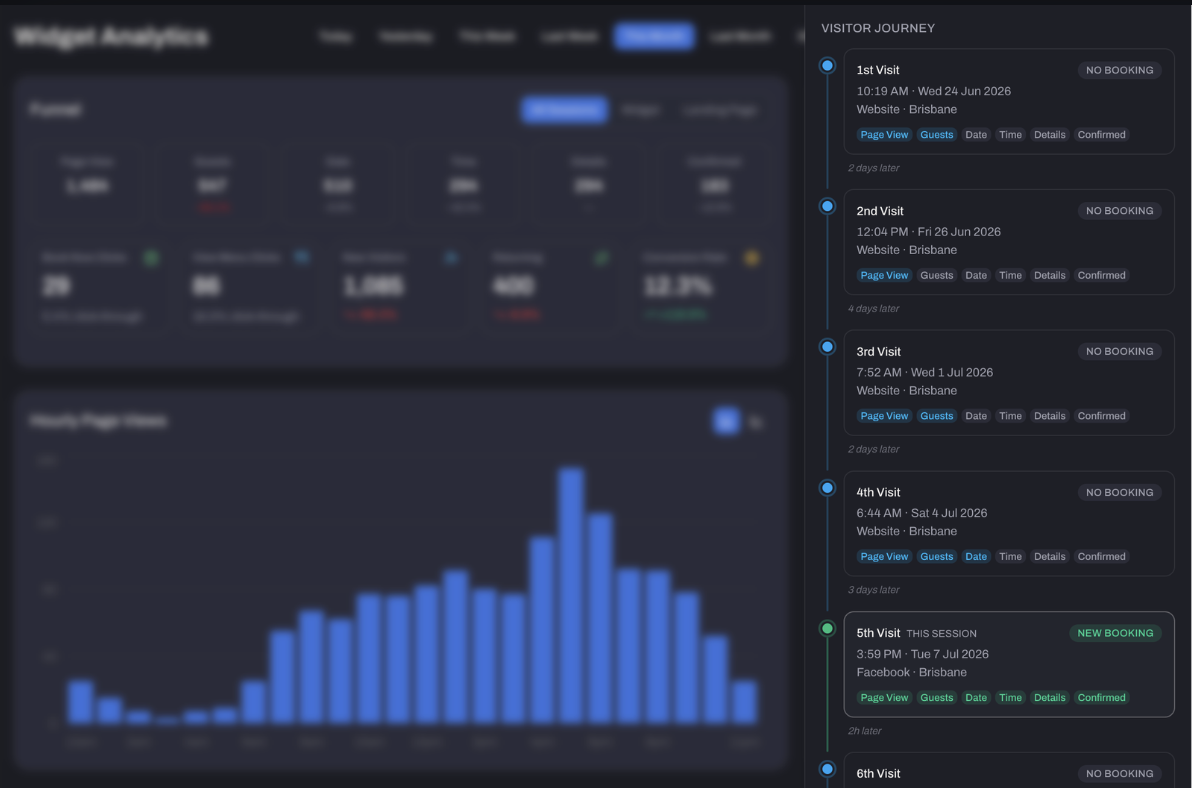Screen dimensions: 1192x788
Task: Click the NO BOOKING badge on 6th Visit
Action: (x=1119, y=774)
